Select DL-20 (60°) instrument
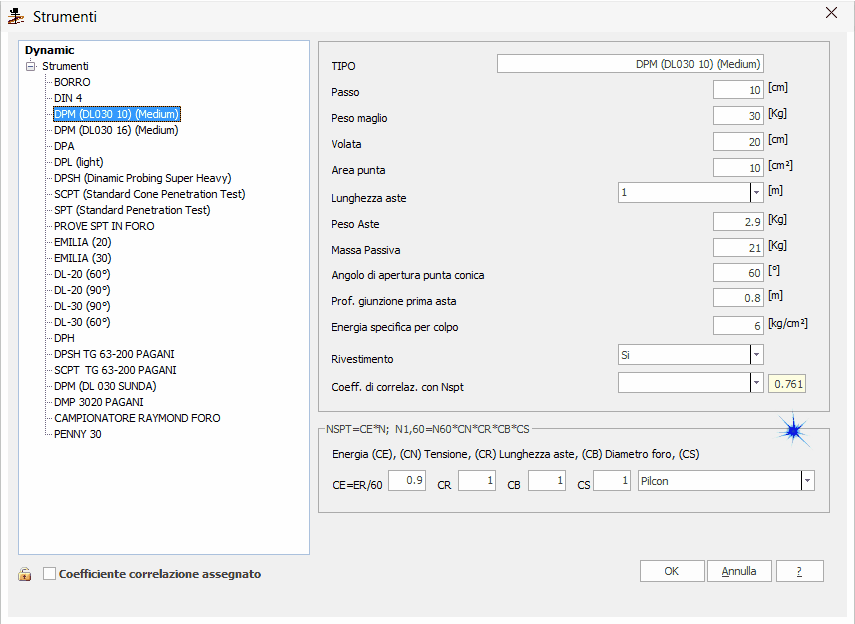This screenshot has width=855, height=624. coord(82,274)
